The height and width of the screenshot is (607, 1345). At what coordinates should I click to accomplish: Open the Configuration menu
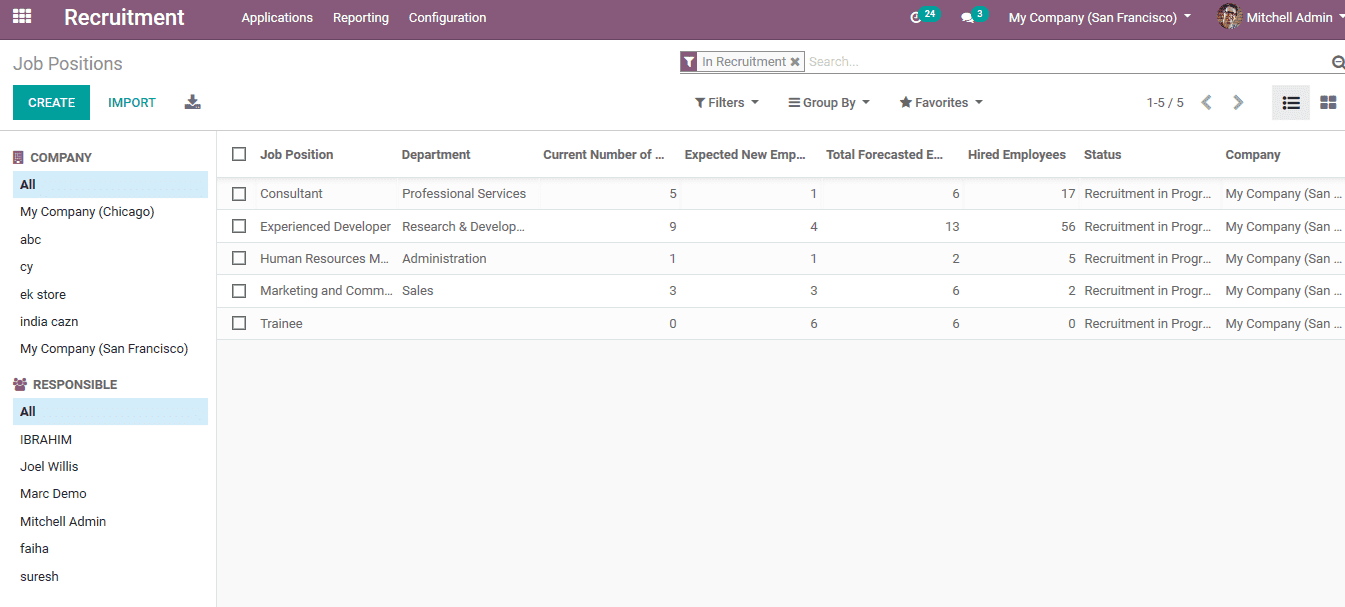[448, 18]
